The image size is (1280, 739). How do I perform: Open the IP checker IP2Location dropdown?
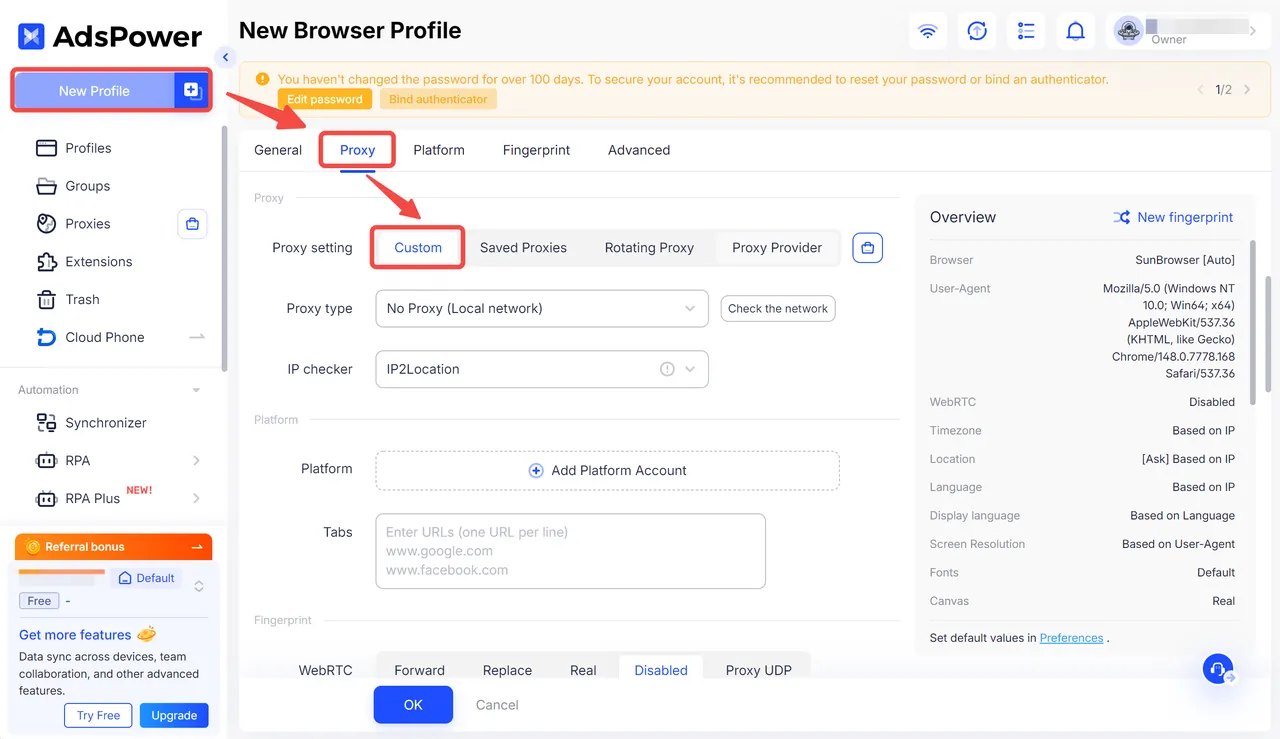(542, 369)
